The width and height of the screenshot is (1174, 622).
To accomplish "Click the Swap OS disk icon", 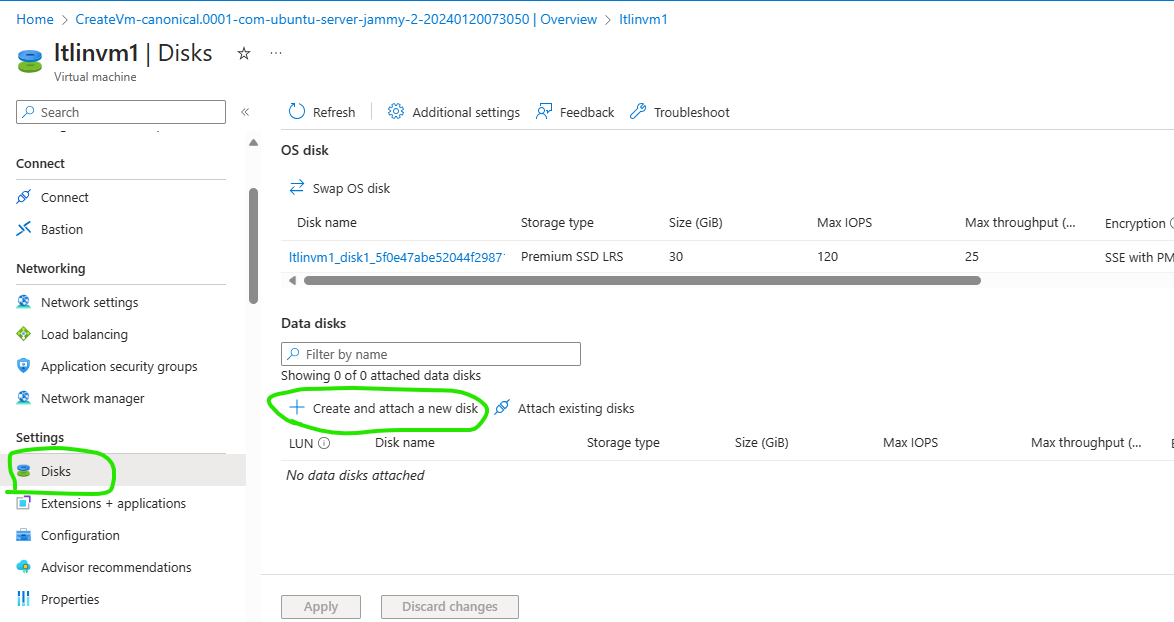I will 297,187.
